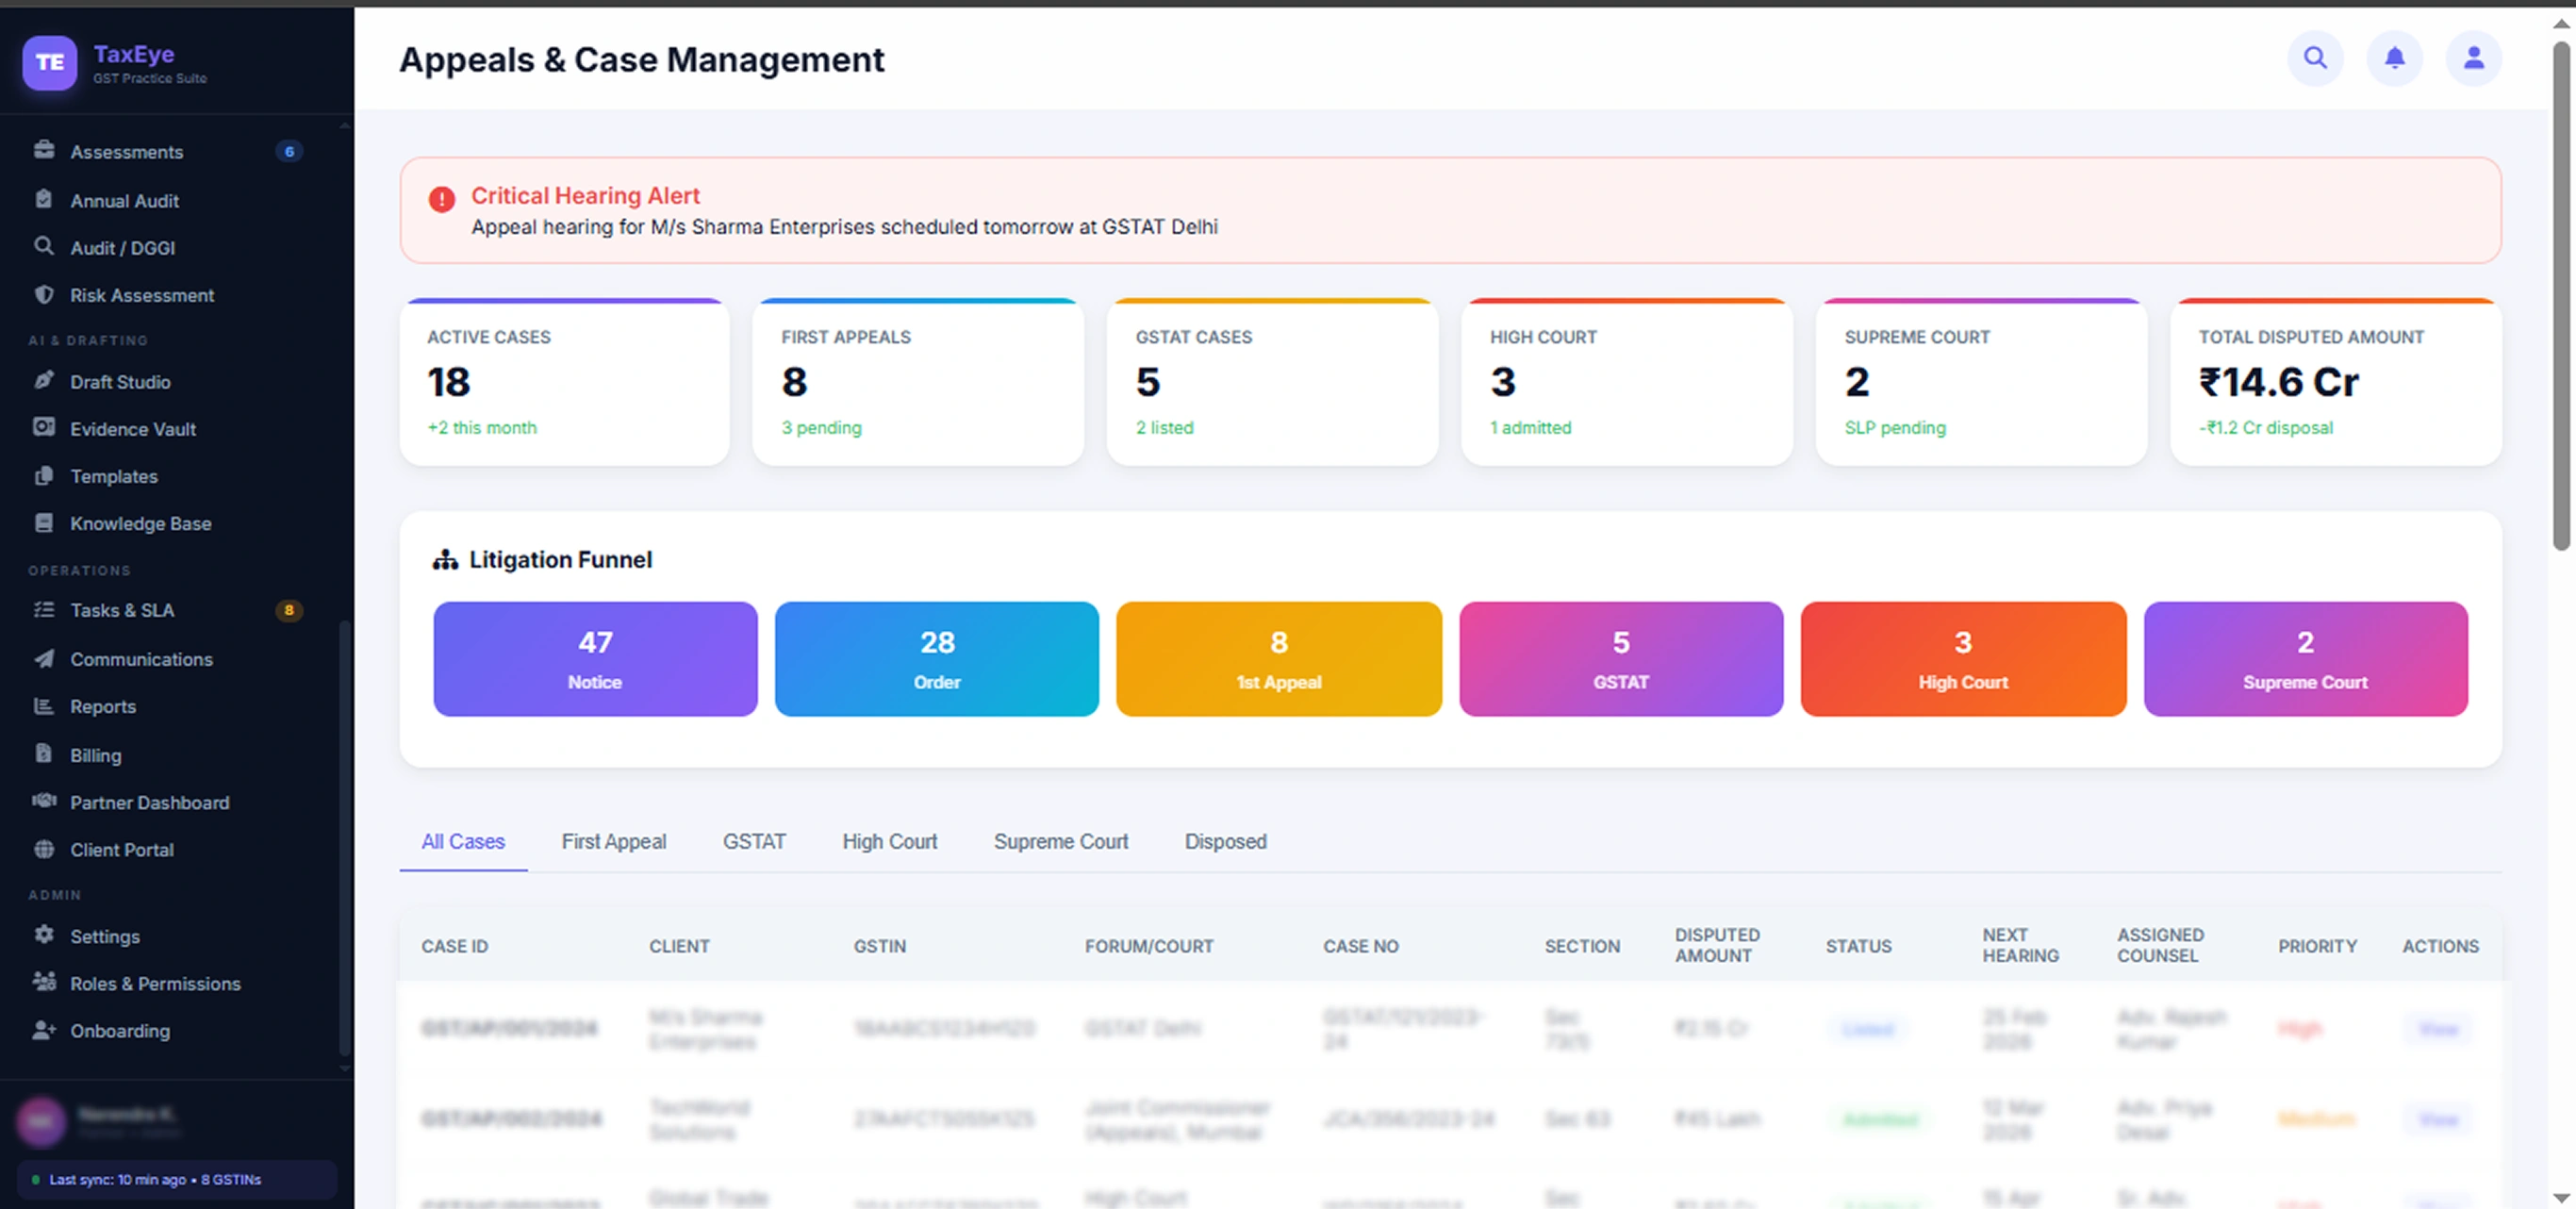Go to Risk Assessment shield item
The image size is (2576, 1209).
pyautogui.click(x=141, y=295)
